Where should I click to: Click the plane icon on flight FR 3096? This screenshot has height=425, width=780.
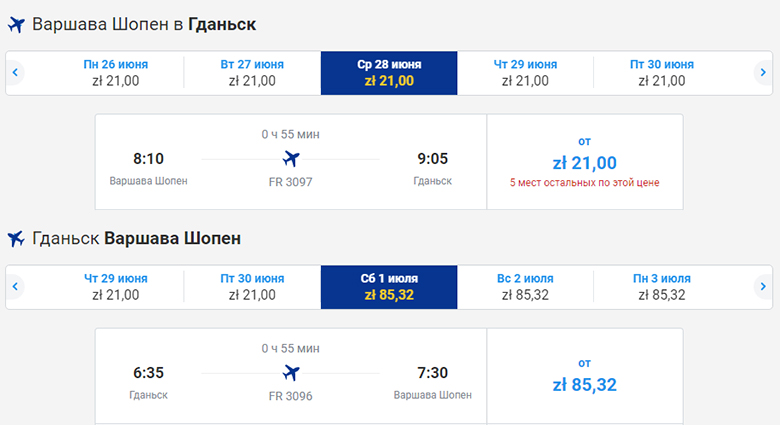(x=291, y=372)
